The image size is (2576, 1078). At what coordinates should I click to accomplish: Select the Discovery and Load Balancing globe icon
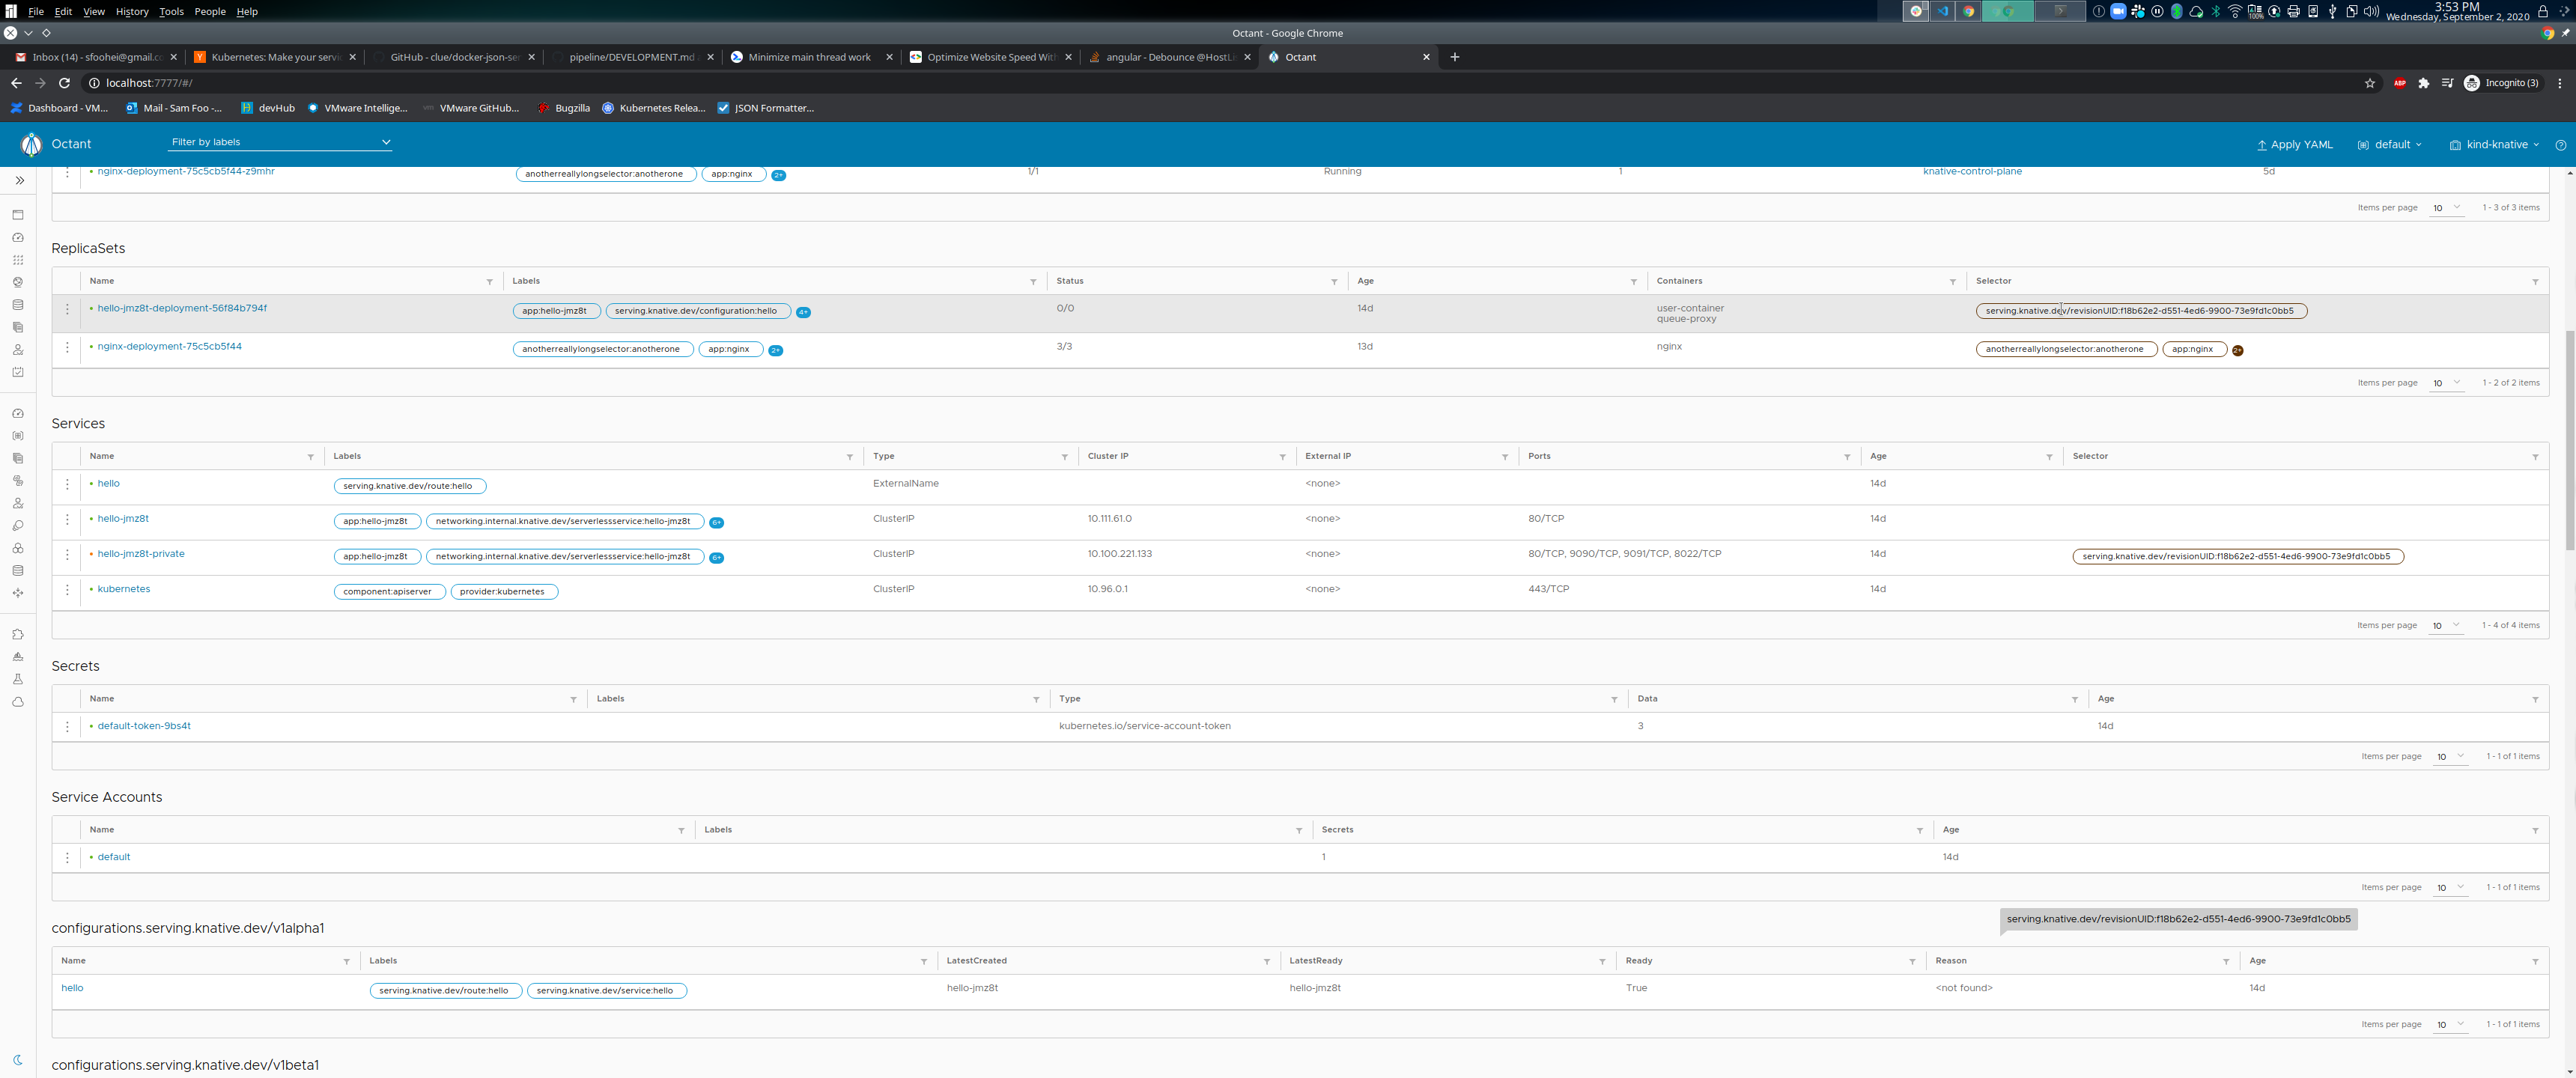click(x=18, y=281)
